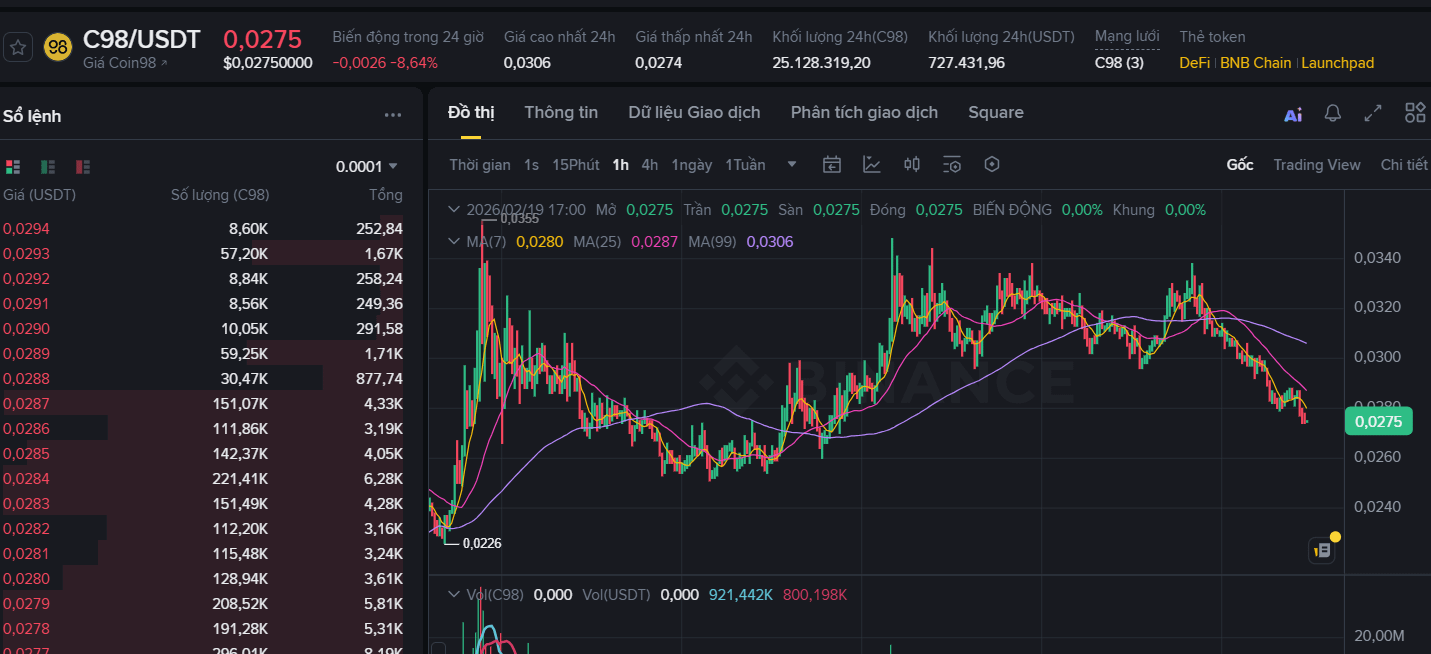
Task: Open chart display settings list icon
Action: click(x=952, y=165)
